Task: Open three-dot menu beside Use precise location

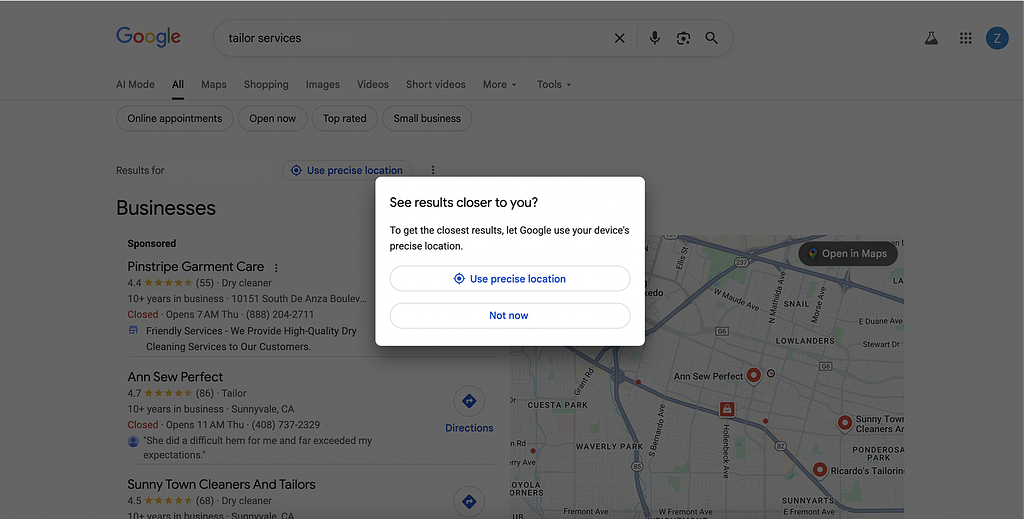Action: click(x=432, y=170)
